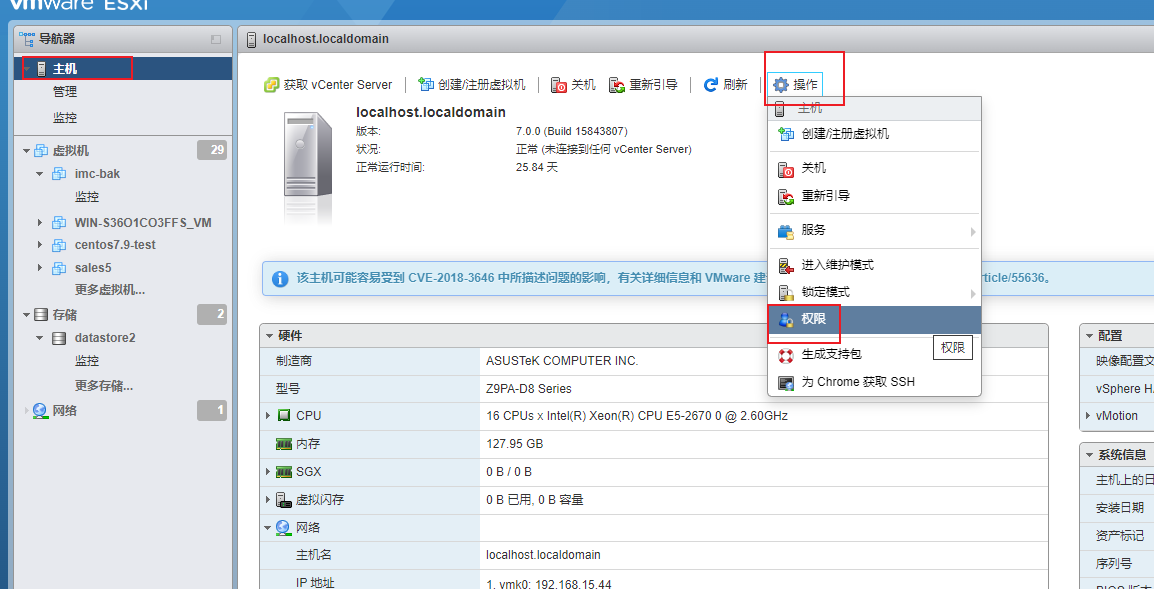The width and height of the screenshot is (1154, 589).
Task: Click the vCenter Server icon in toolbar
Action: tap(272, 85)
